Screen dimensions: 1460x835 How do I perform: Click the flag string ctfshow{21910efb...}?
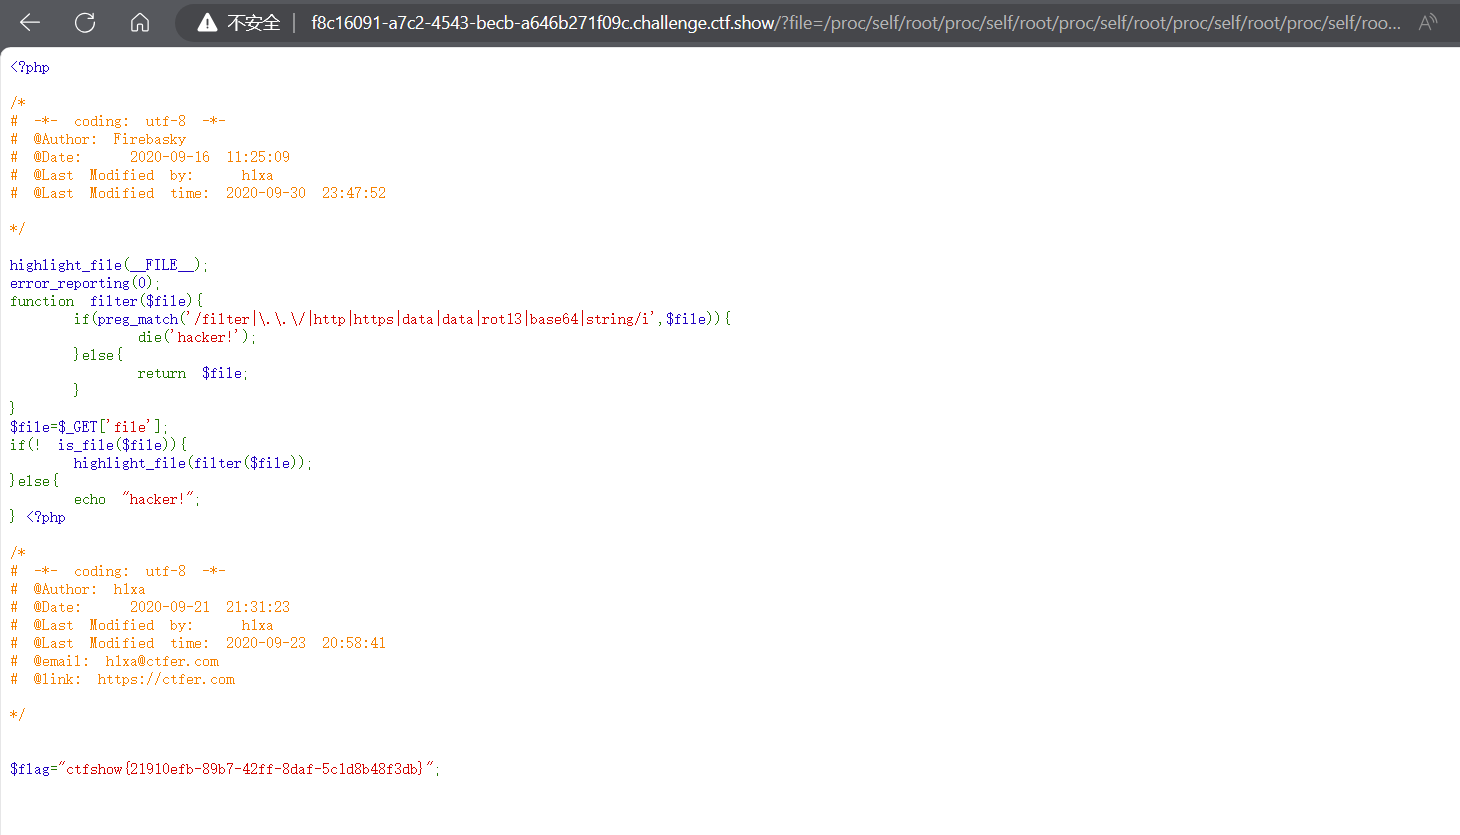tap(247, 769)
